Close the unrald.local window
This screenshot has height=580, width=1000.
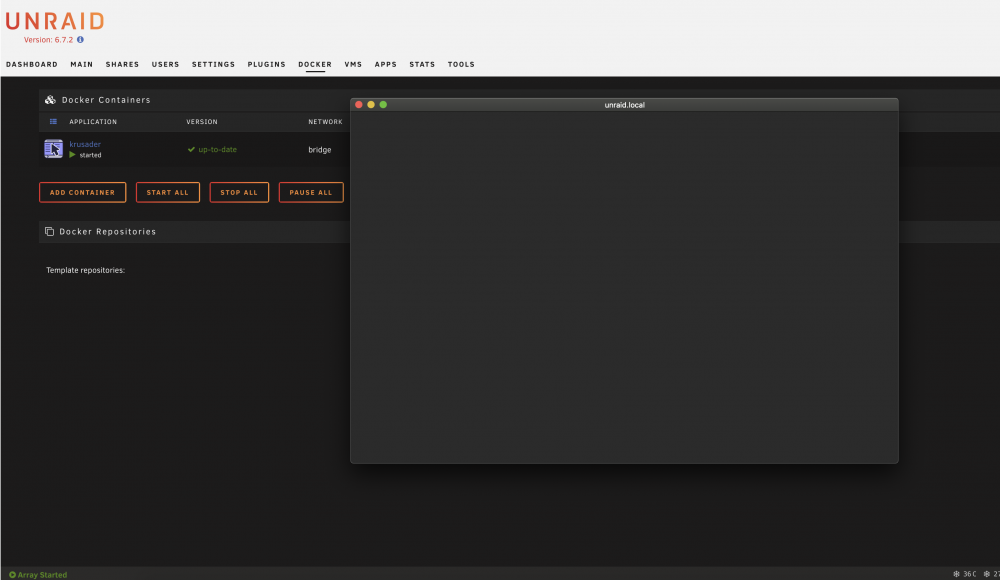pyautogui.click(x=359, y=105)
